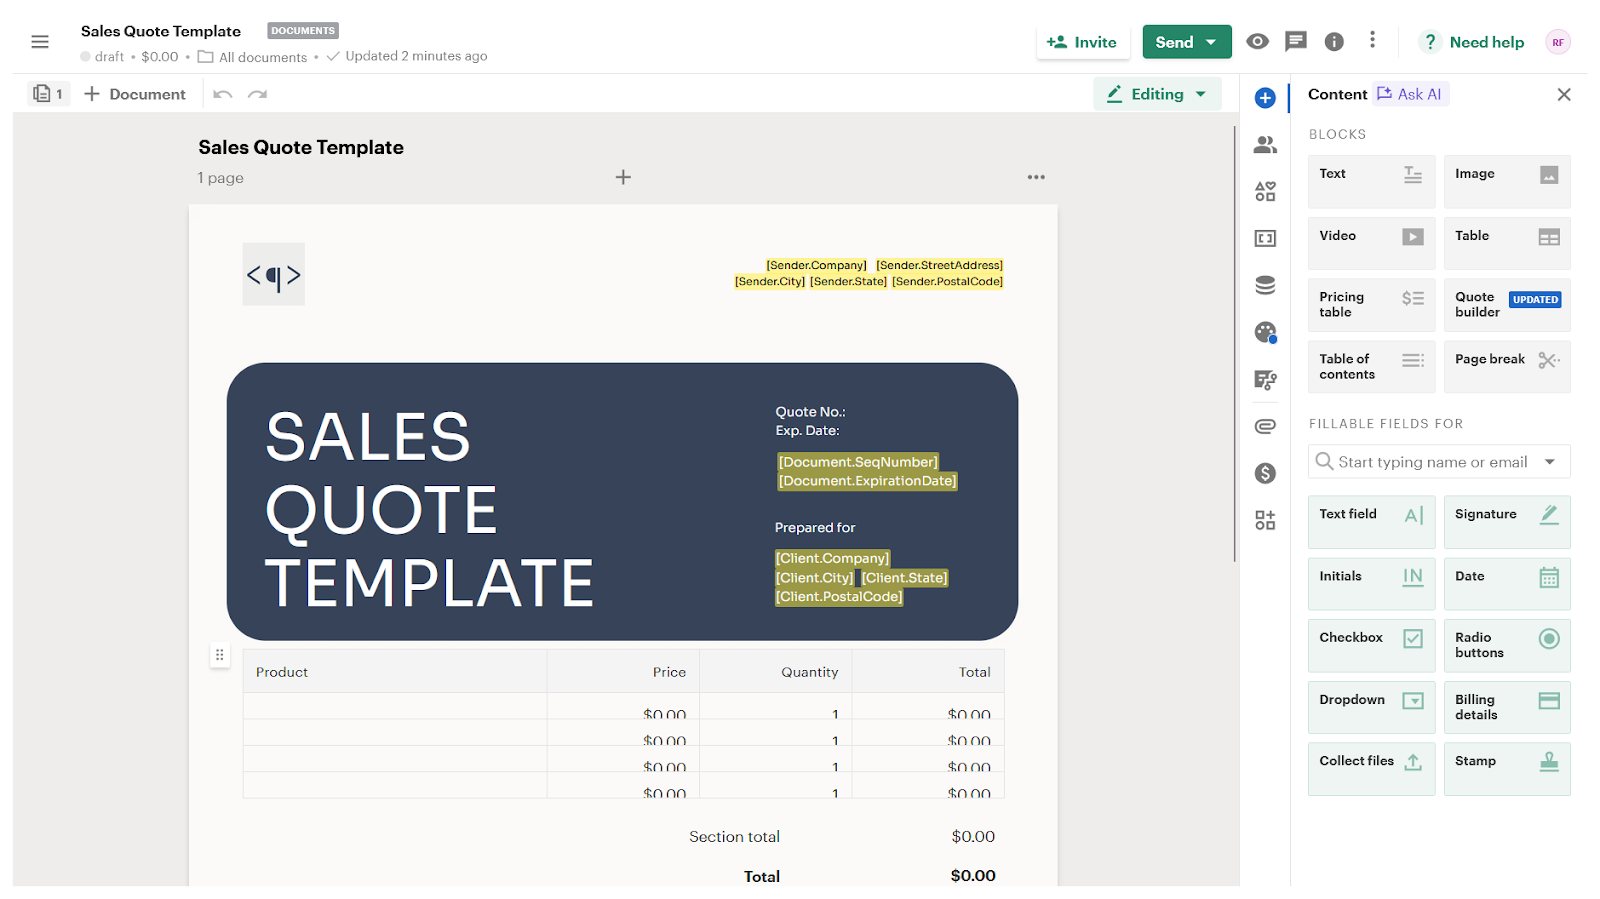
Task: Click the redo arrow icon
Action: point(258,94)
